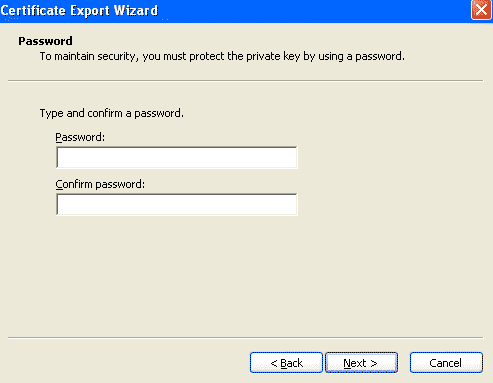Viewport: 493px width, 383px height.
Task: Proceed with the Next button
Action: pos(361,363)
